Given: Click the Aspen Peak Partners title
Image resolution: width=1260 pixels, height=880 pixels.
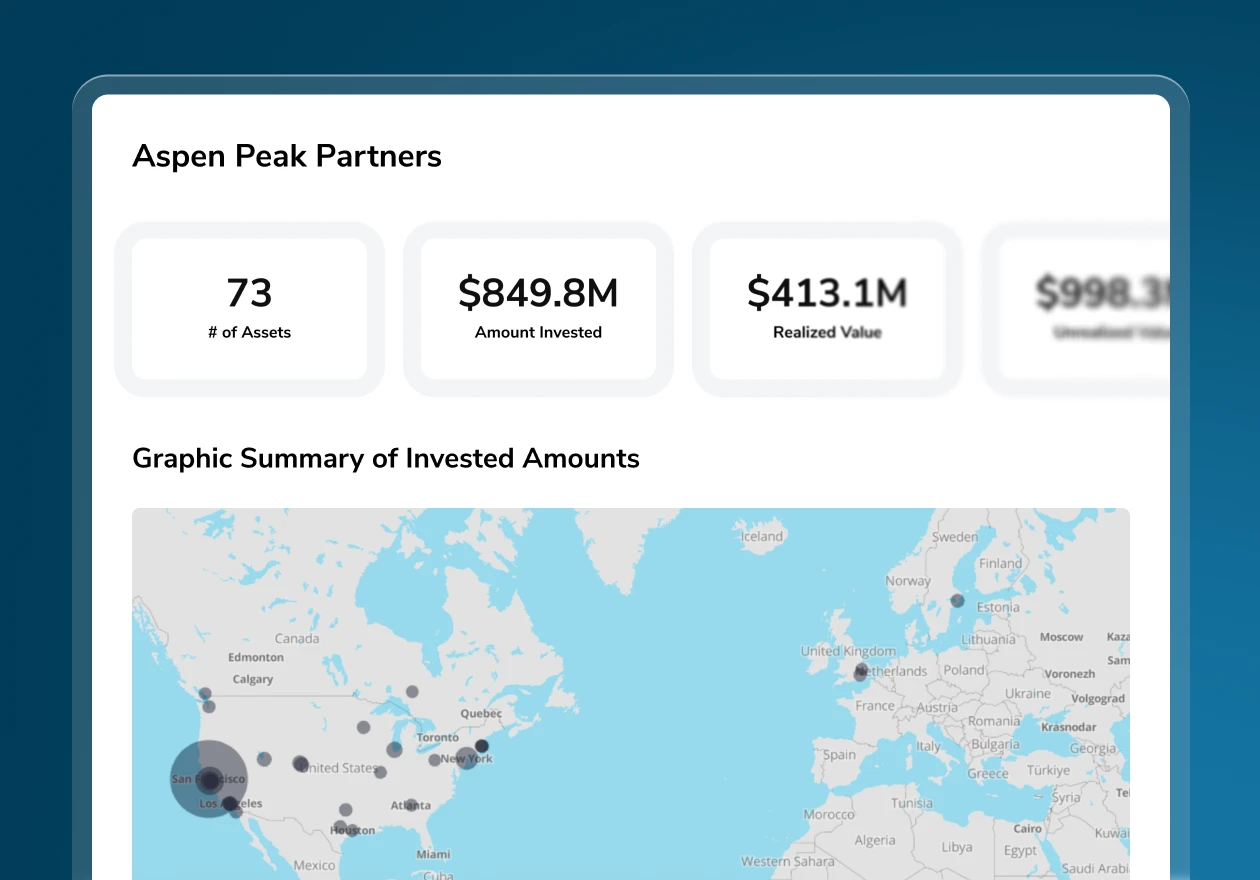Looking at the screenshot, I should tap(287, 156).
